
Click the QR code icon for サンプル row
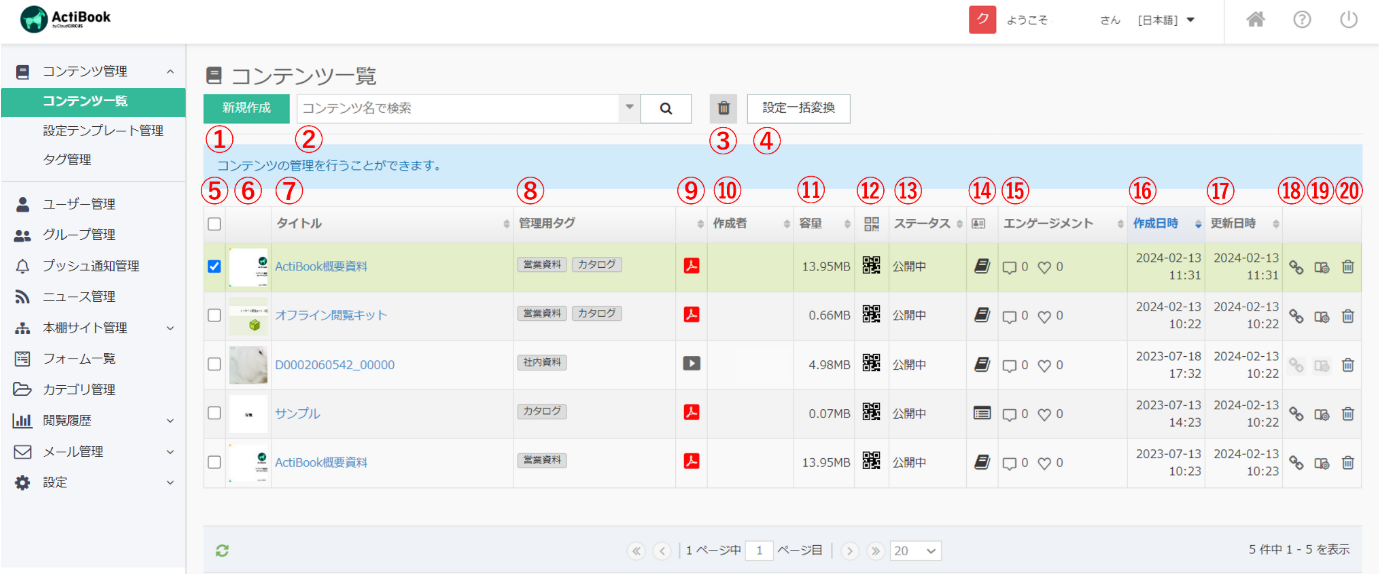click(x=871, y=412)
